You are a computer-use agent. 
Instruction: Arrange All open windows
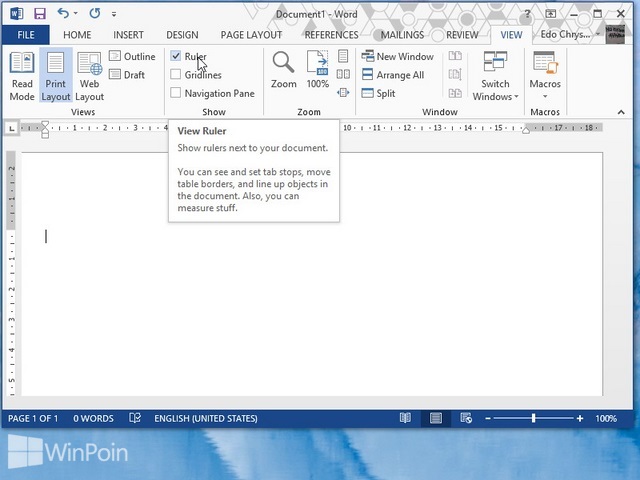click(393, 75)
